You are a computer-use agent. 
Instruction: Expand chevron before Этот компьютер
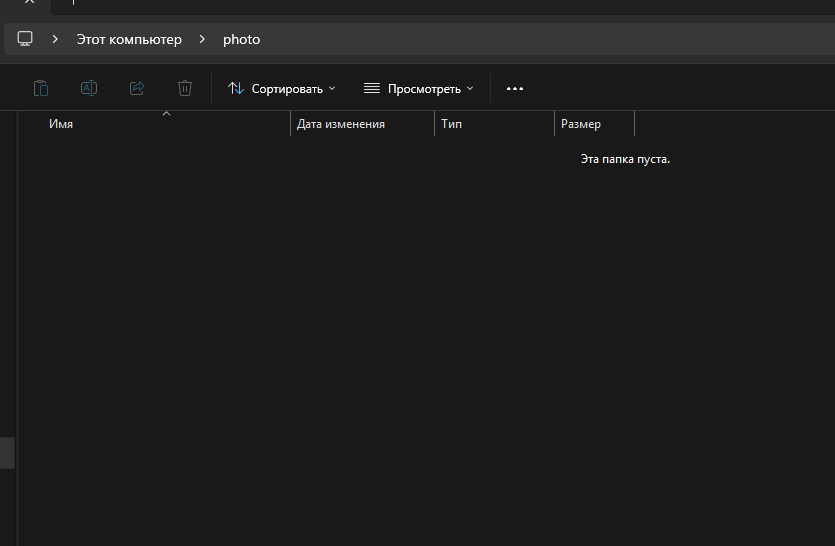[x=55, y=39]
